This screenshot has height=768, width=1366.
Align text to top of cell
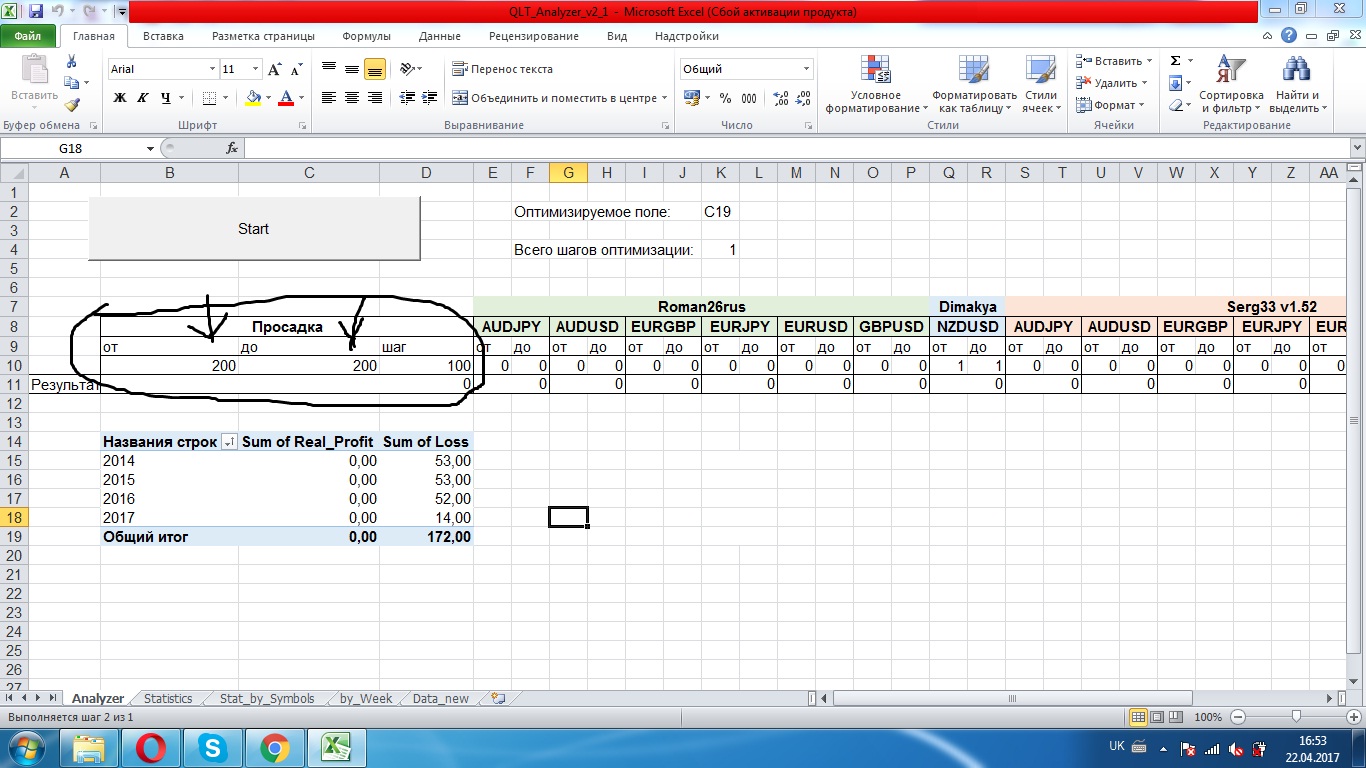pyautogui.click(x=329, y=69)
